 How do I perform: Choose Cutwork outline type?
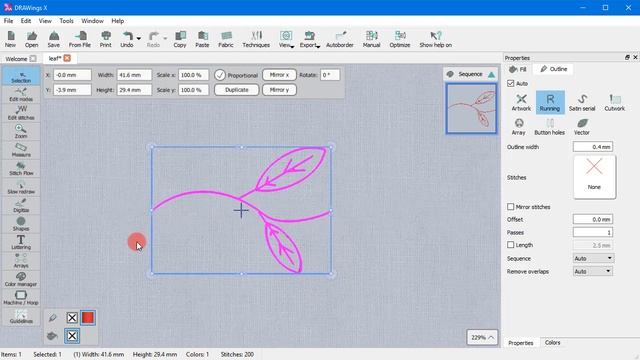614,102
